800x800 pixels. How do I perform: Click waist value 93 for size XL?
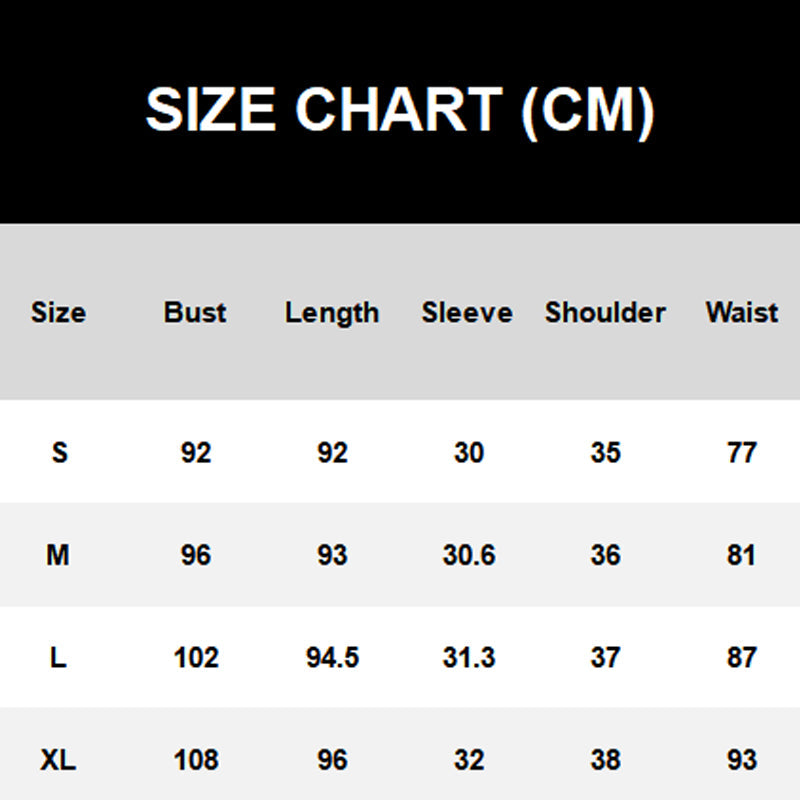tap(741, 760)
